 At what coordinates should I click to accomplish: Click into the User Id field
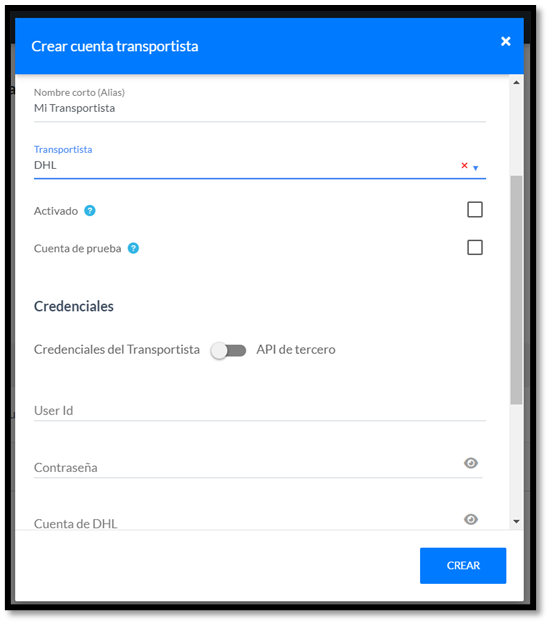tap(260, 411)
